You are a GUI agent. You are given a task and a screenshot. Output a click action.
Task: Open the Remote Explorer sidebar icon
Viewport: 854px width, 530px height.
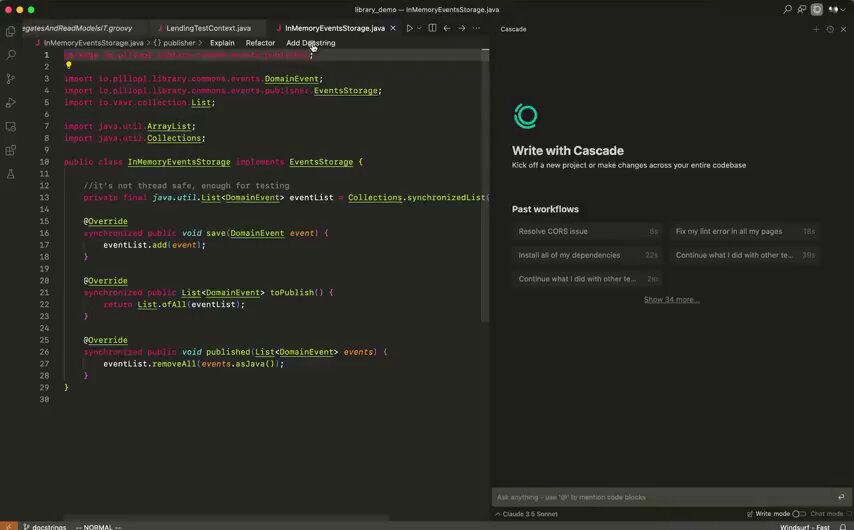[x=10, y=127]
